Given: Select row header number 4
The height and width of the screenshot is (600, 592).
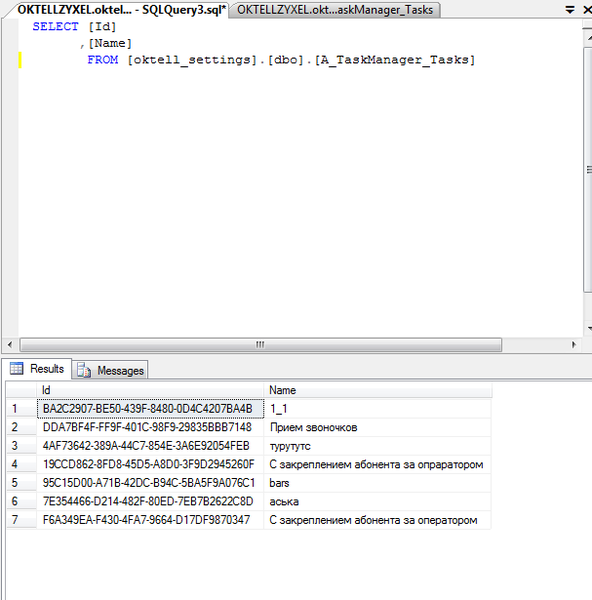Looking at the screenshot, I should click(x=21, y=464).
